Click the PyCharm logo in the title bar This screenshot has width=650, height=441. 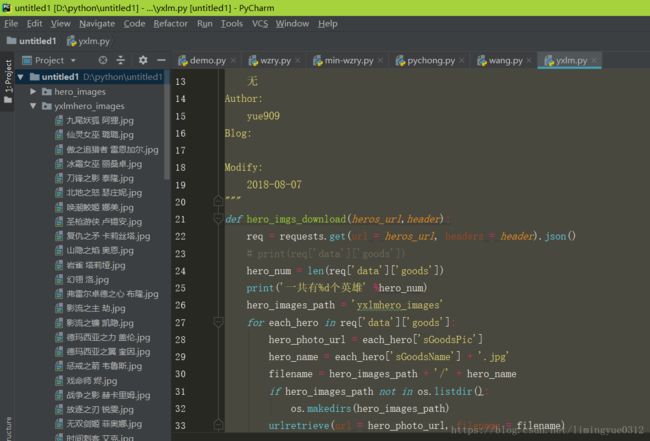(x=6, y=7)
